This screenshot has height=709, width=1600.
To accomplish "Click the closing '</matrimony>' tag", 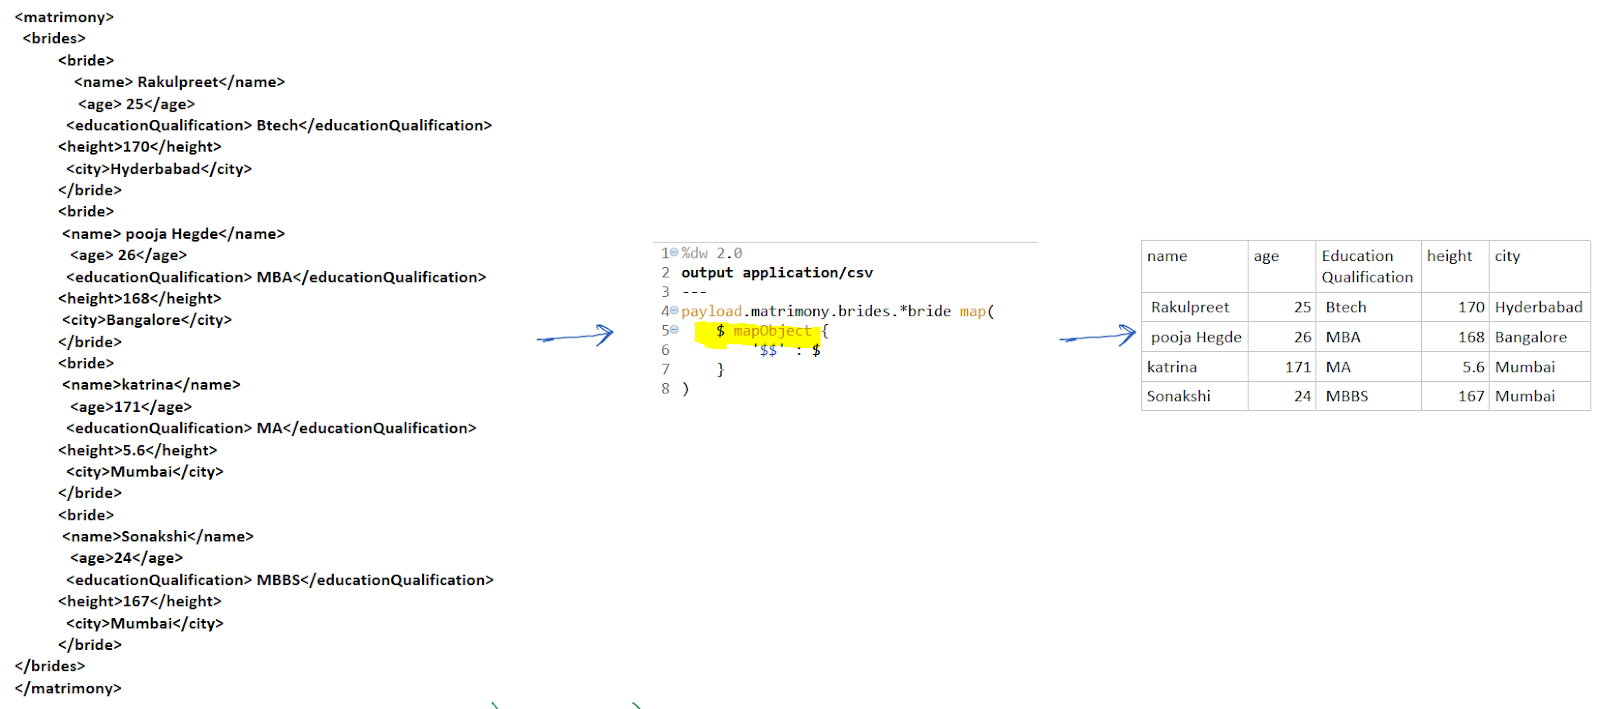I will 68,688.
